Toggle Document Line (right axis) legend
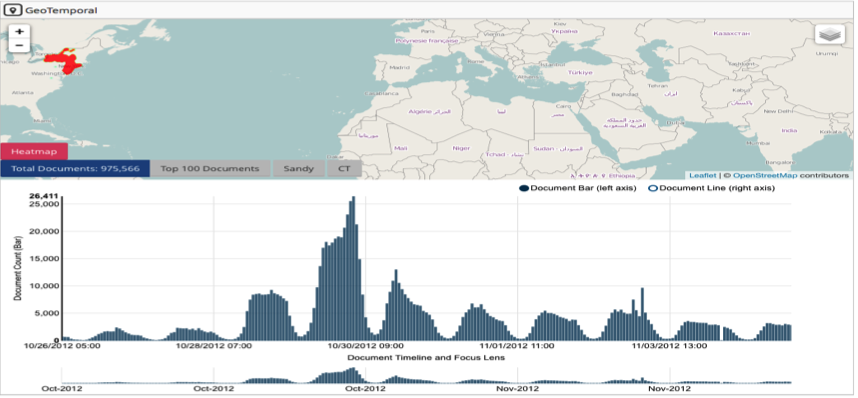The width and height of the screenshot is (858, 398). (x=711, y=188)
